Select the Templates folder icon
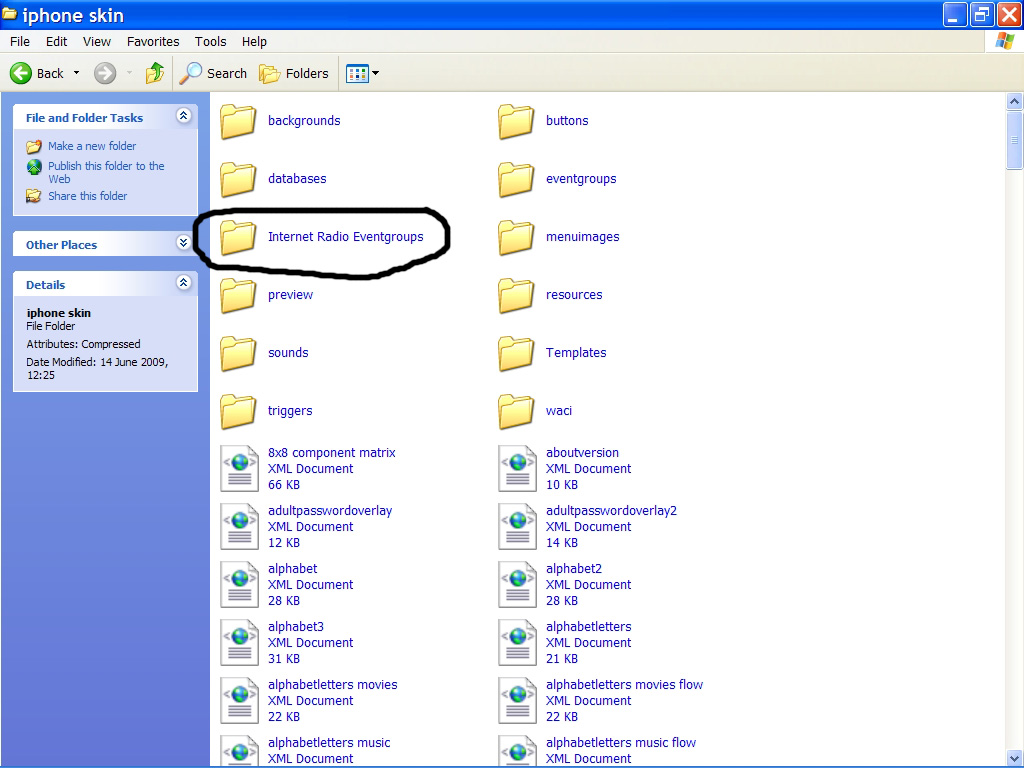This screenshot has height=768, width=1024. 516,353
